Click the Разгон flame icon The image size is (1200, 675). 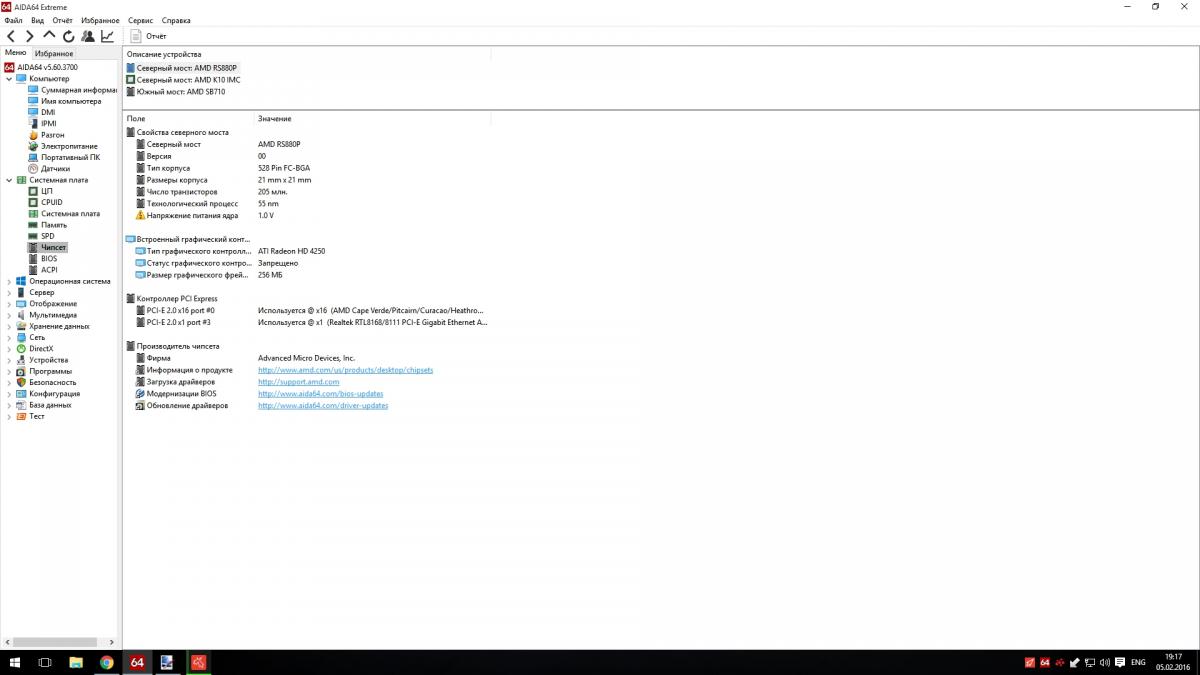33,135
